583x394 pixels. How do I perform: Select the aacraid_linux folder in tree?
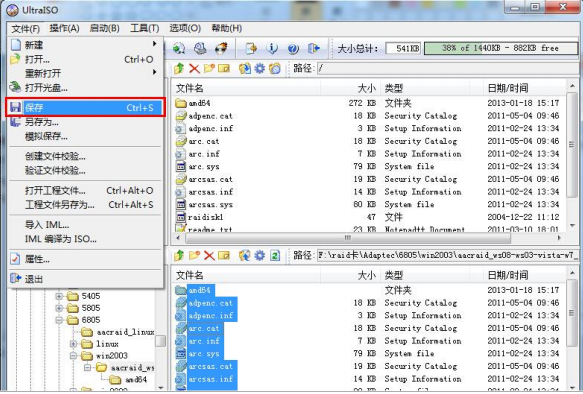click(x=118, y=332)
